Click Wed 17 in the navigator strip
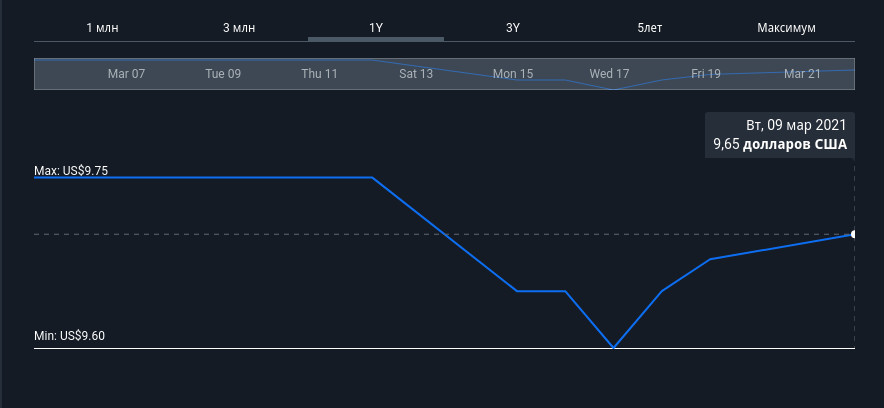 [609, 74]
